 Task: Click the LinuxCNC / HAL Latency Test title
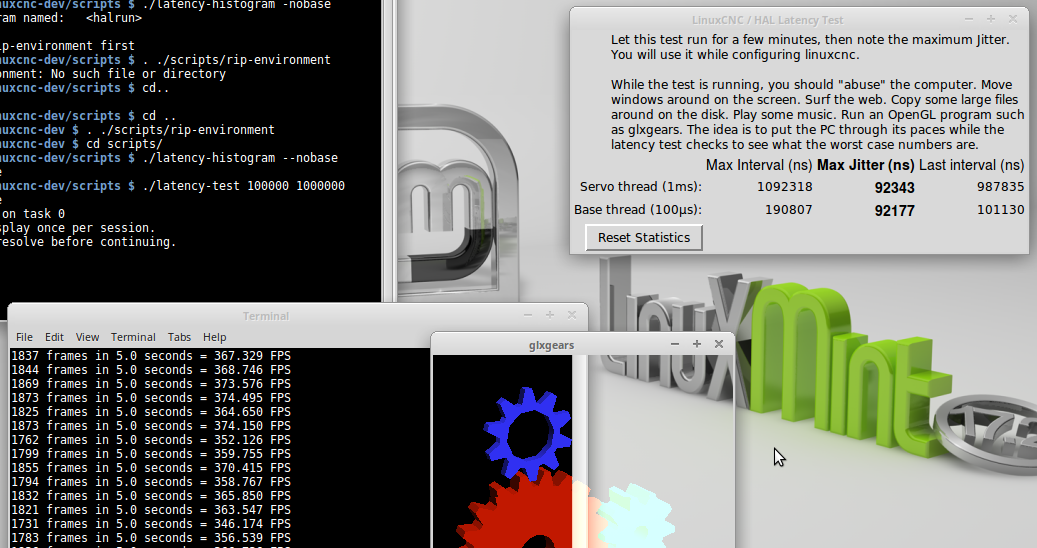767,20
